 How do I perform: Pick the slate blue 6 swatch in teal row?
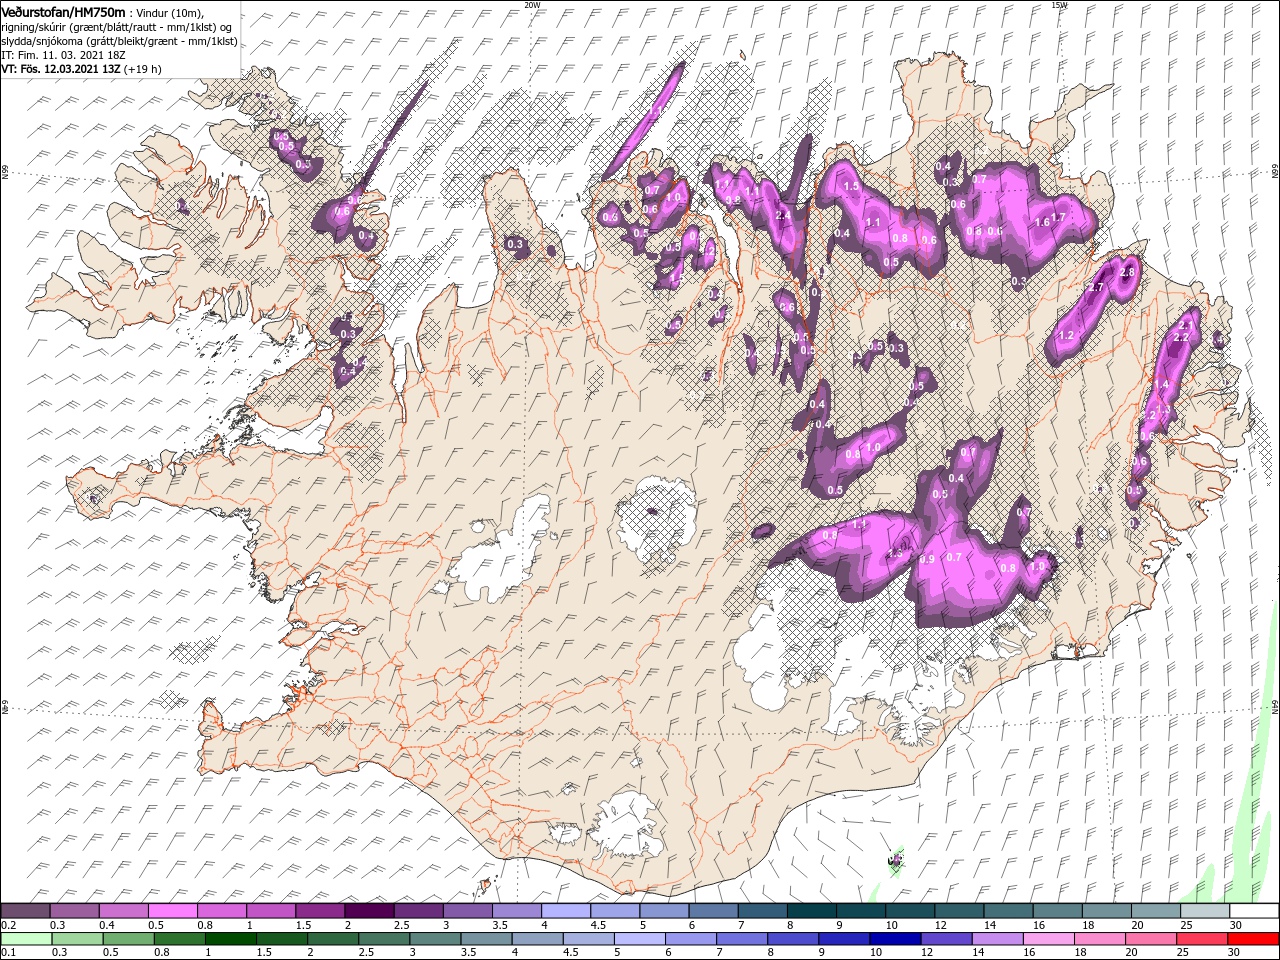[x=713, y=910]
